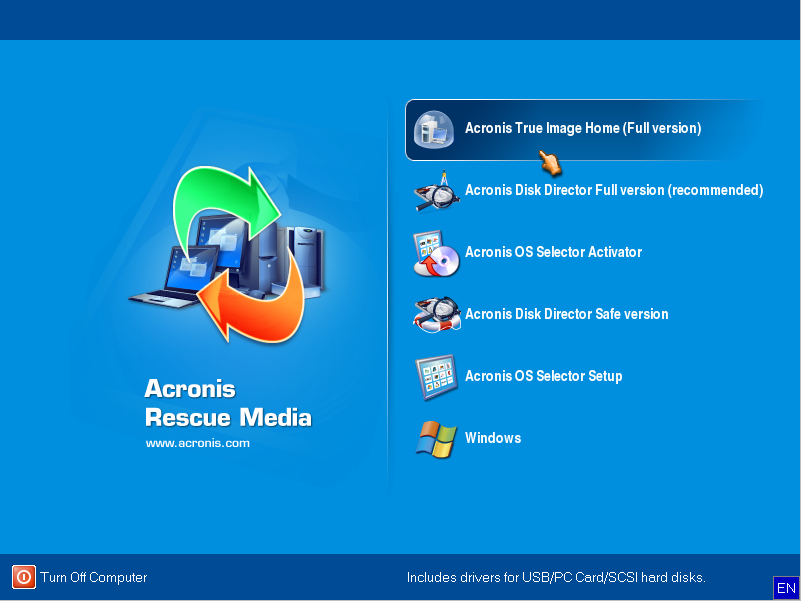Click the www.acronis.com web address
Viewport: 801px width, 601px height.
(198, 443)
